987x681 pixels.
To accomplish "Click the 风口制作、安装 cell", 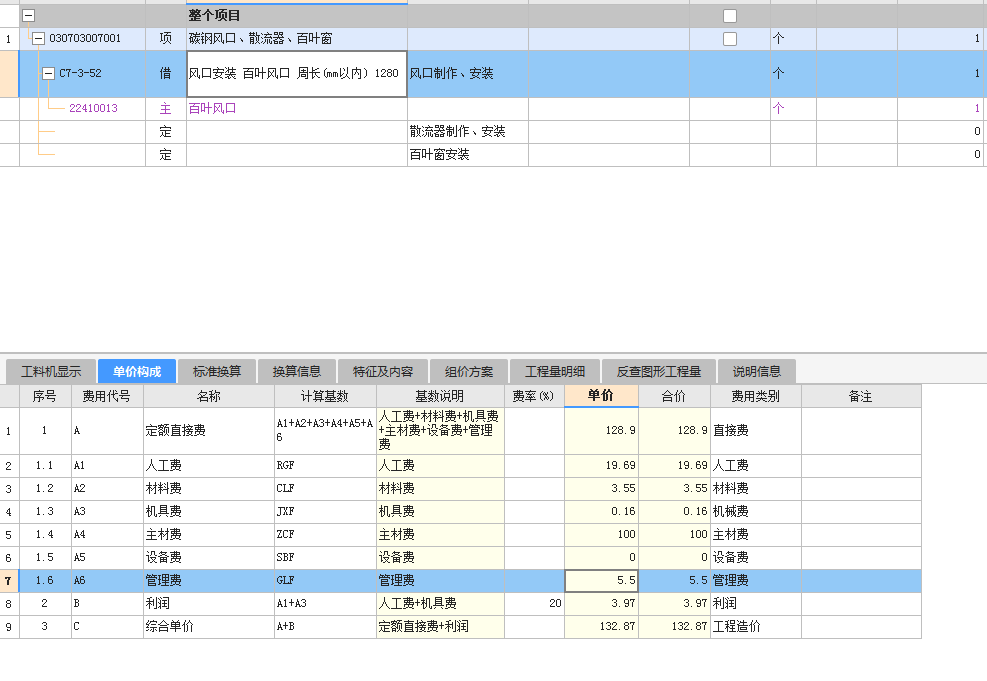I will 468,74.
